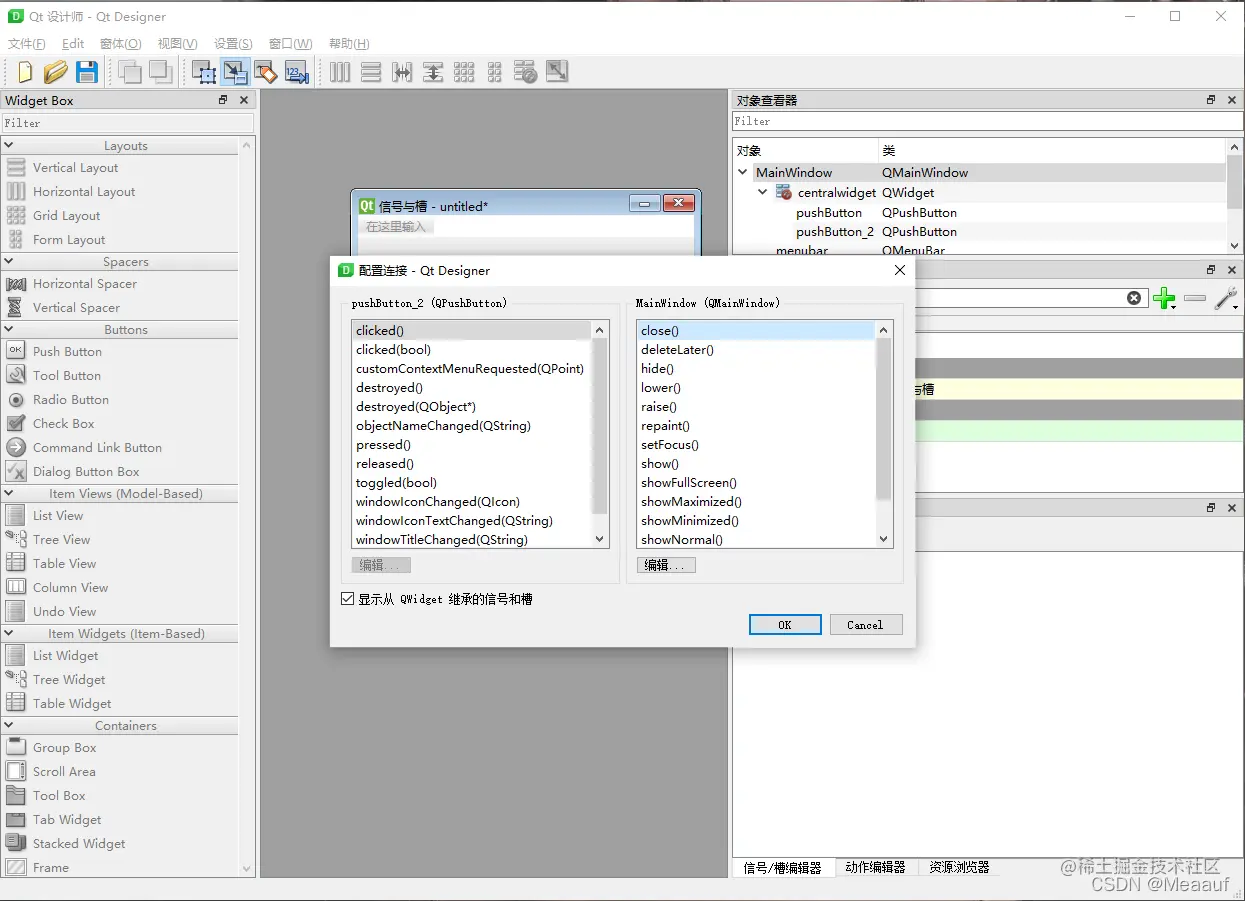
Task: Click the Send to Back toolbar icon
Action: click(x=130, y=72)
